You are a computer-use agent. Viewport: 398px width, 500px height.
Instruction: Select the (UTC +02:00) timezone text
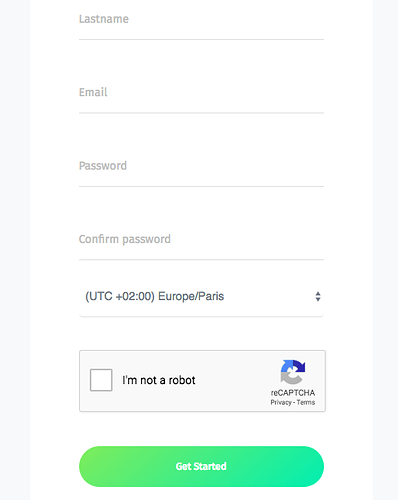[120, 296]
